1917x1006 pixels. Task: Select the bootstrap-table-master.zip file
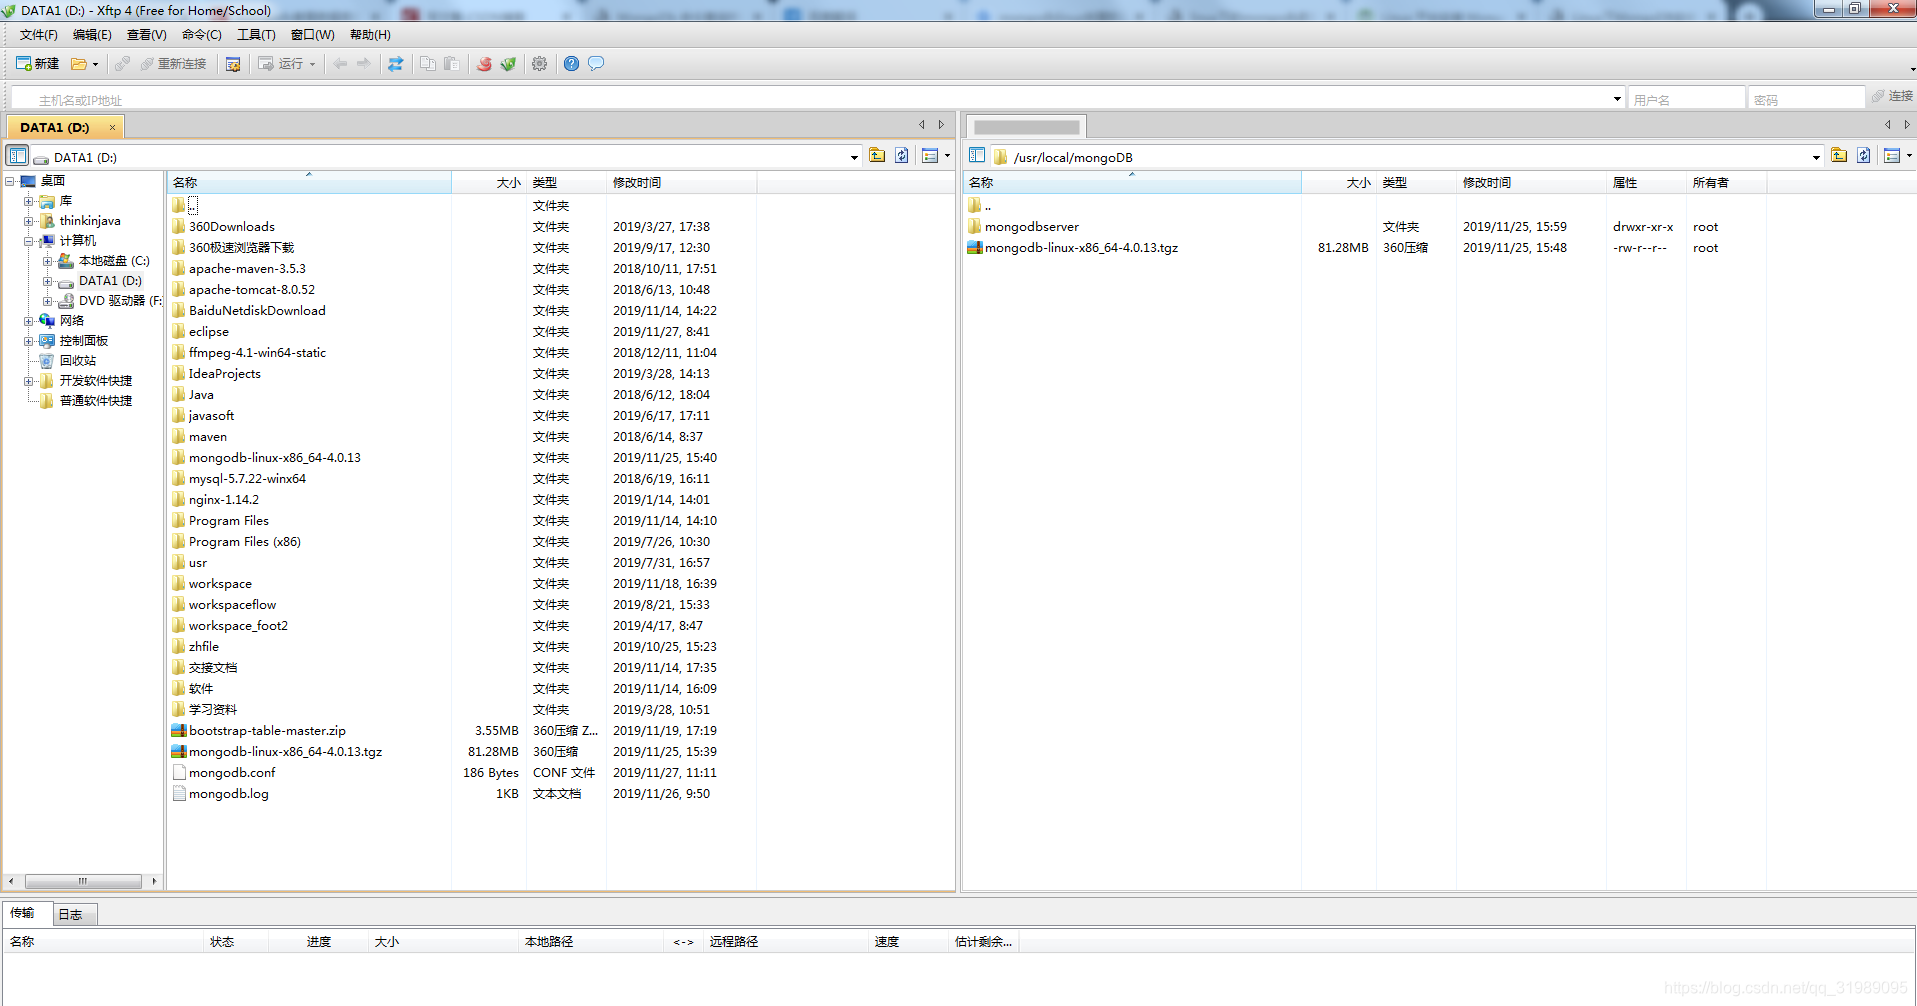267,731
